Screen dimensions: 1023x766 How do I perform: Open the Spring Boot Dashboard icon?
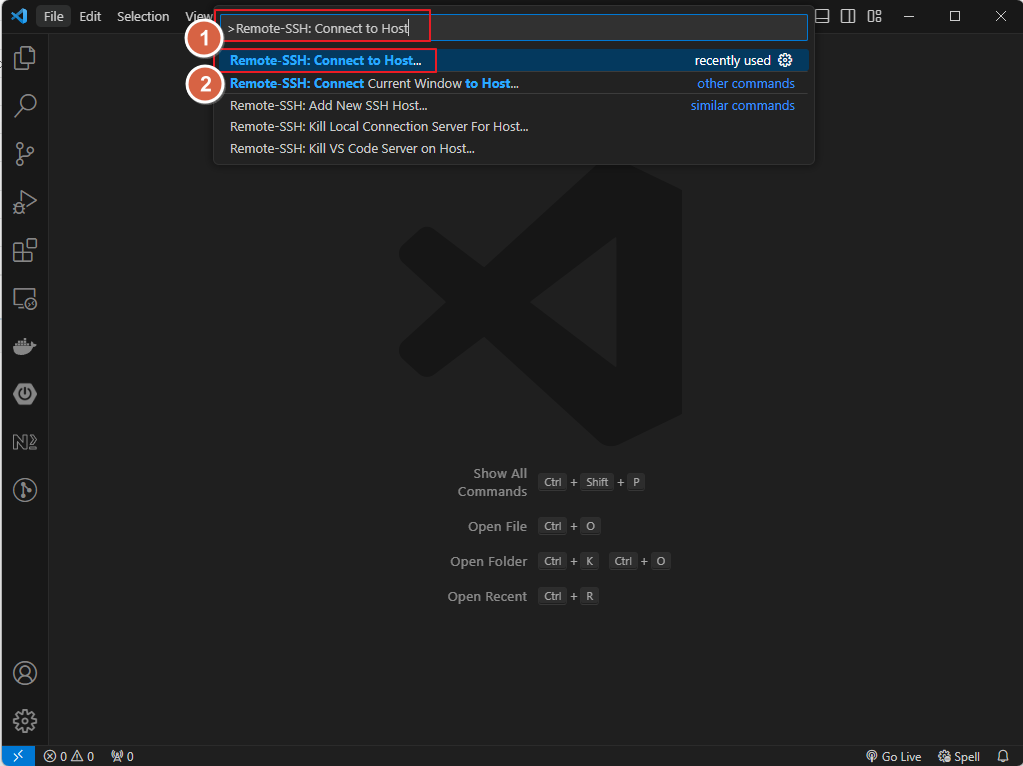click(x=25, y=394)
